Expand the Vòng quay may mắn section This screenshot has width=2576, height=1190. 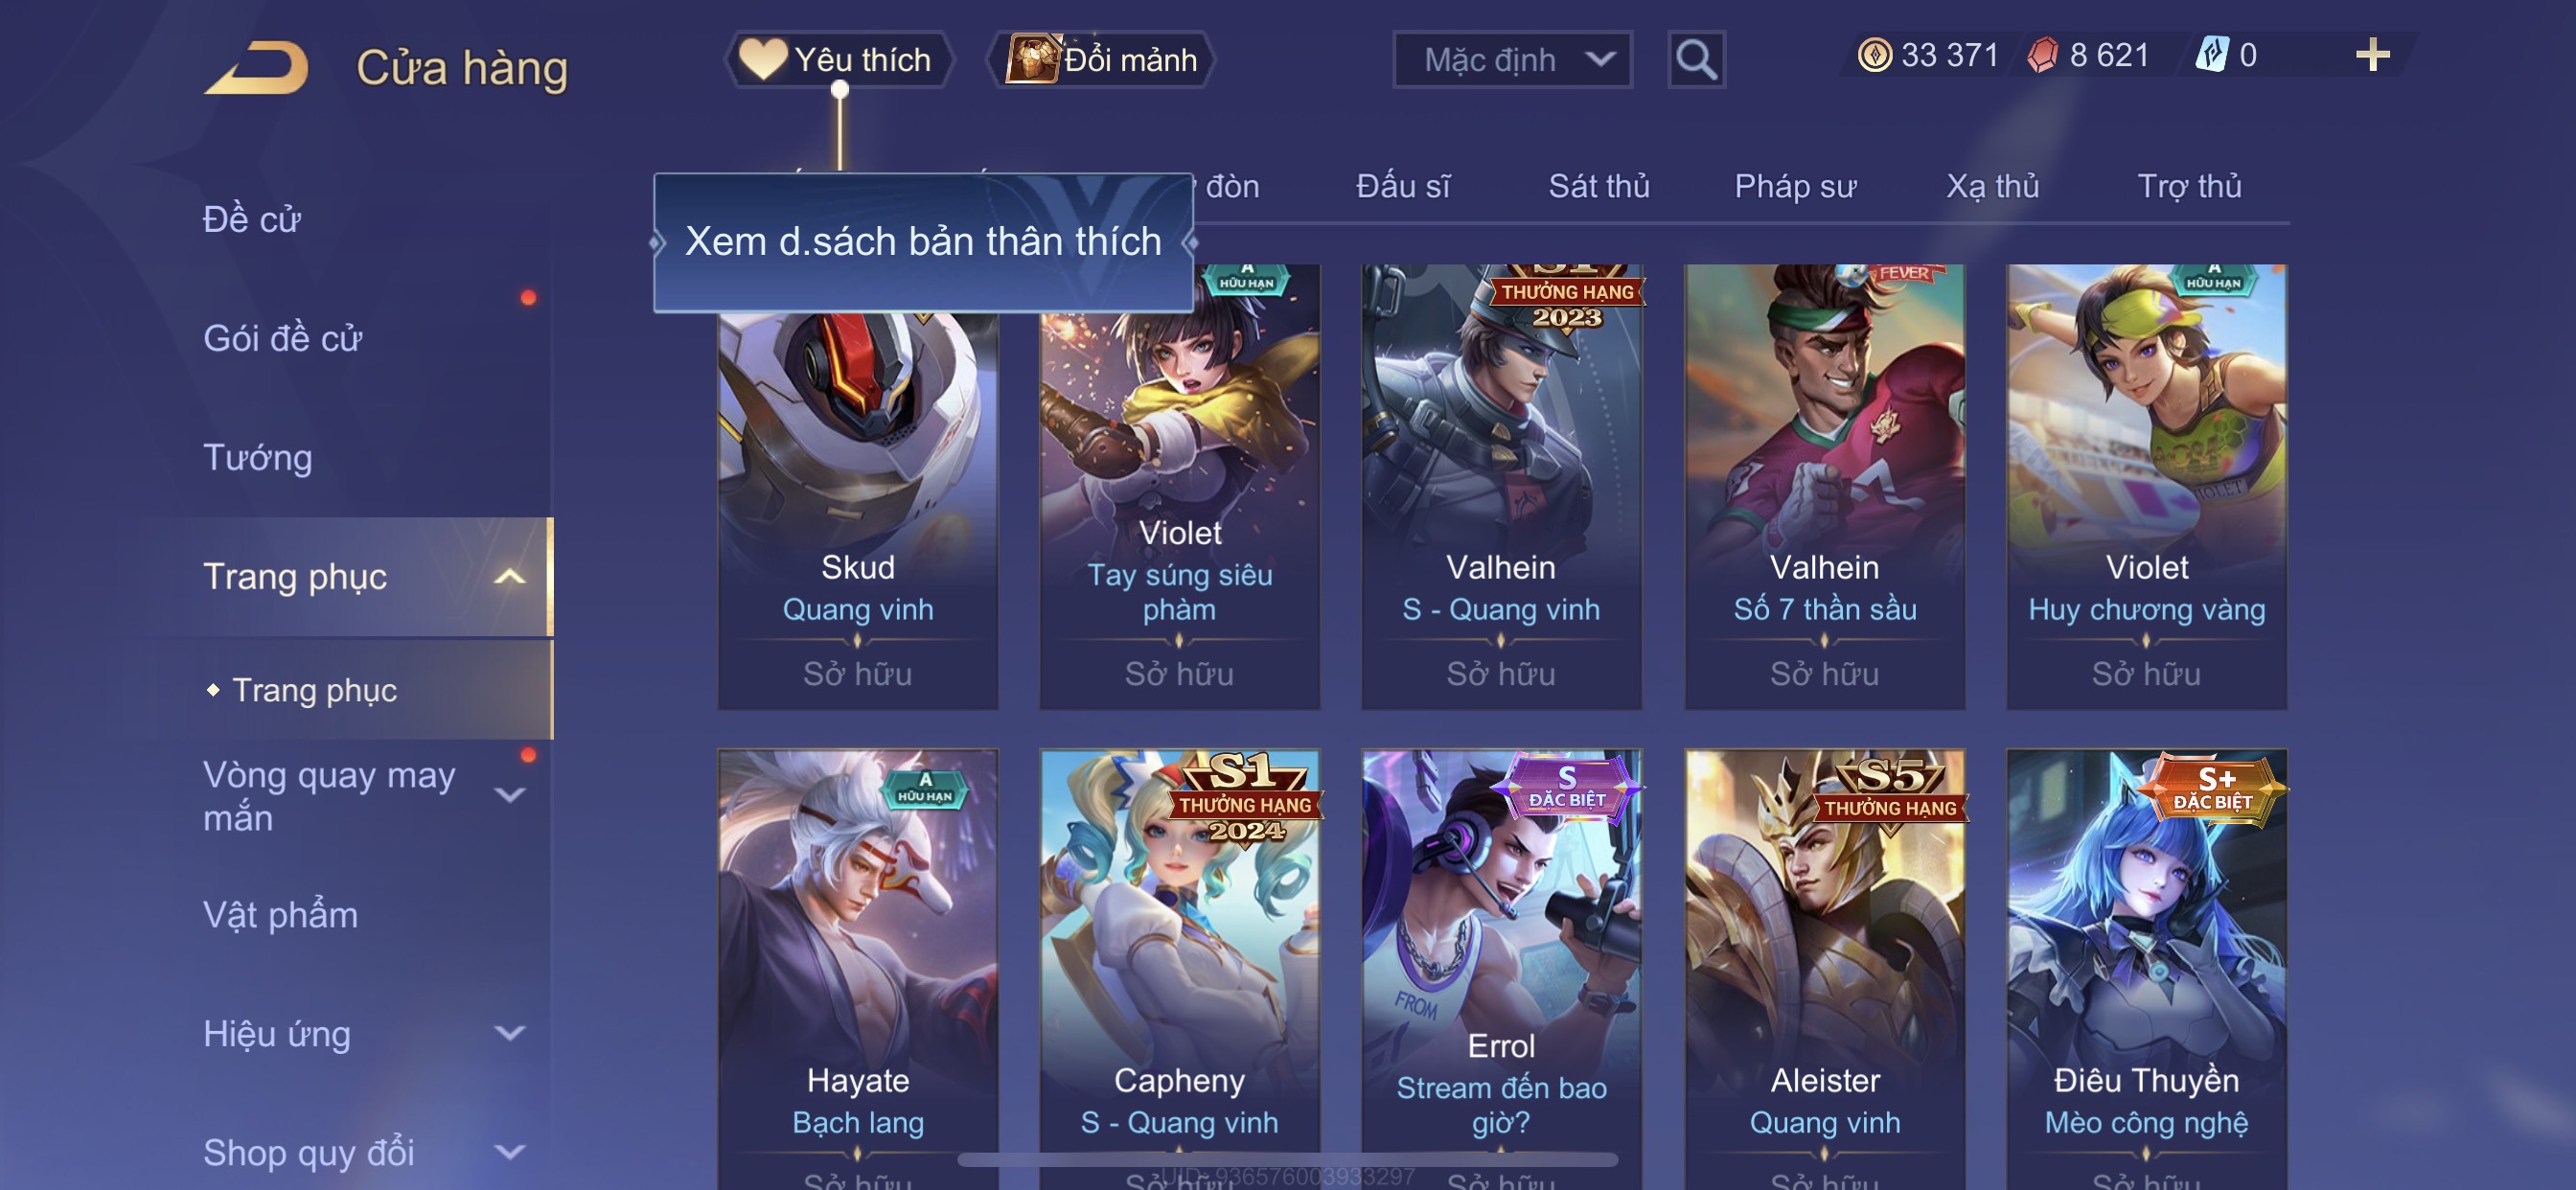tap(510, 795)
